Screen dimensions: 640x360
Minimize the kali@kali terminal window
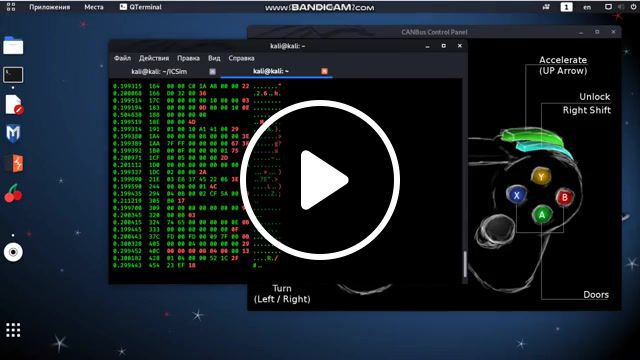pyautogui.click(x=427, y=46)
